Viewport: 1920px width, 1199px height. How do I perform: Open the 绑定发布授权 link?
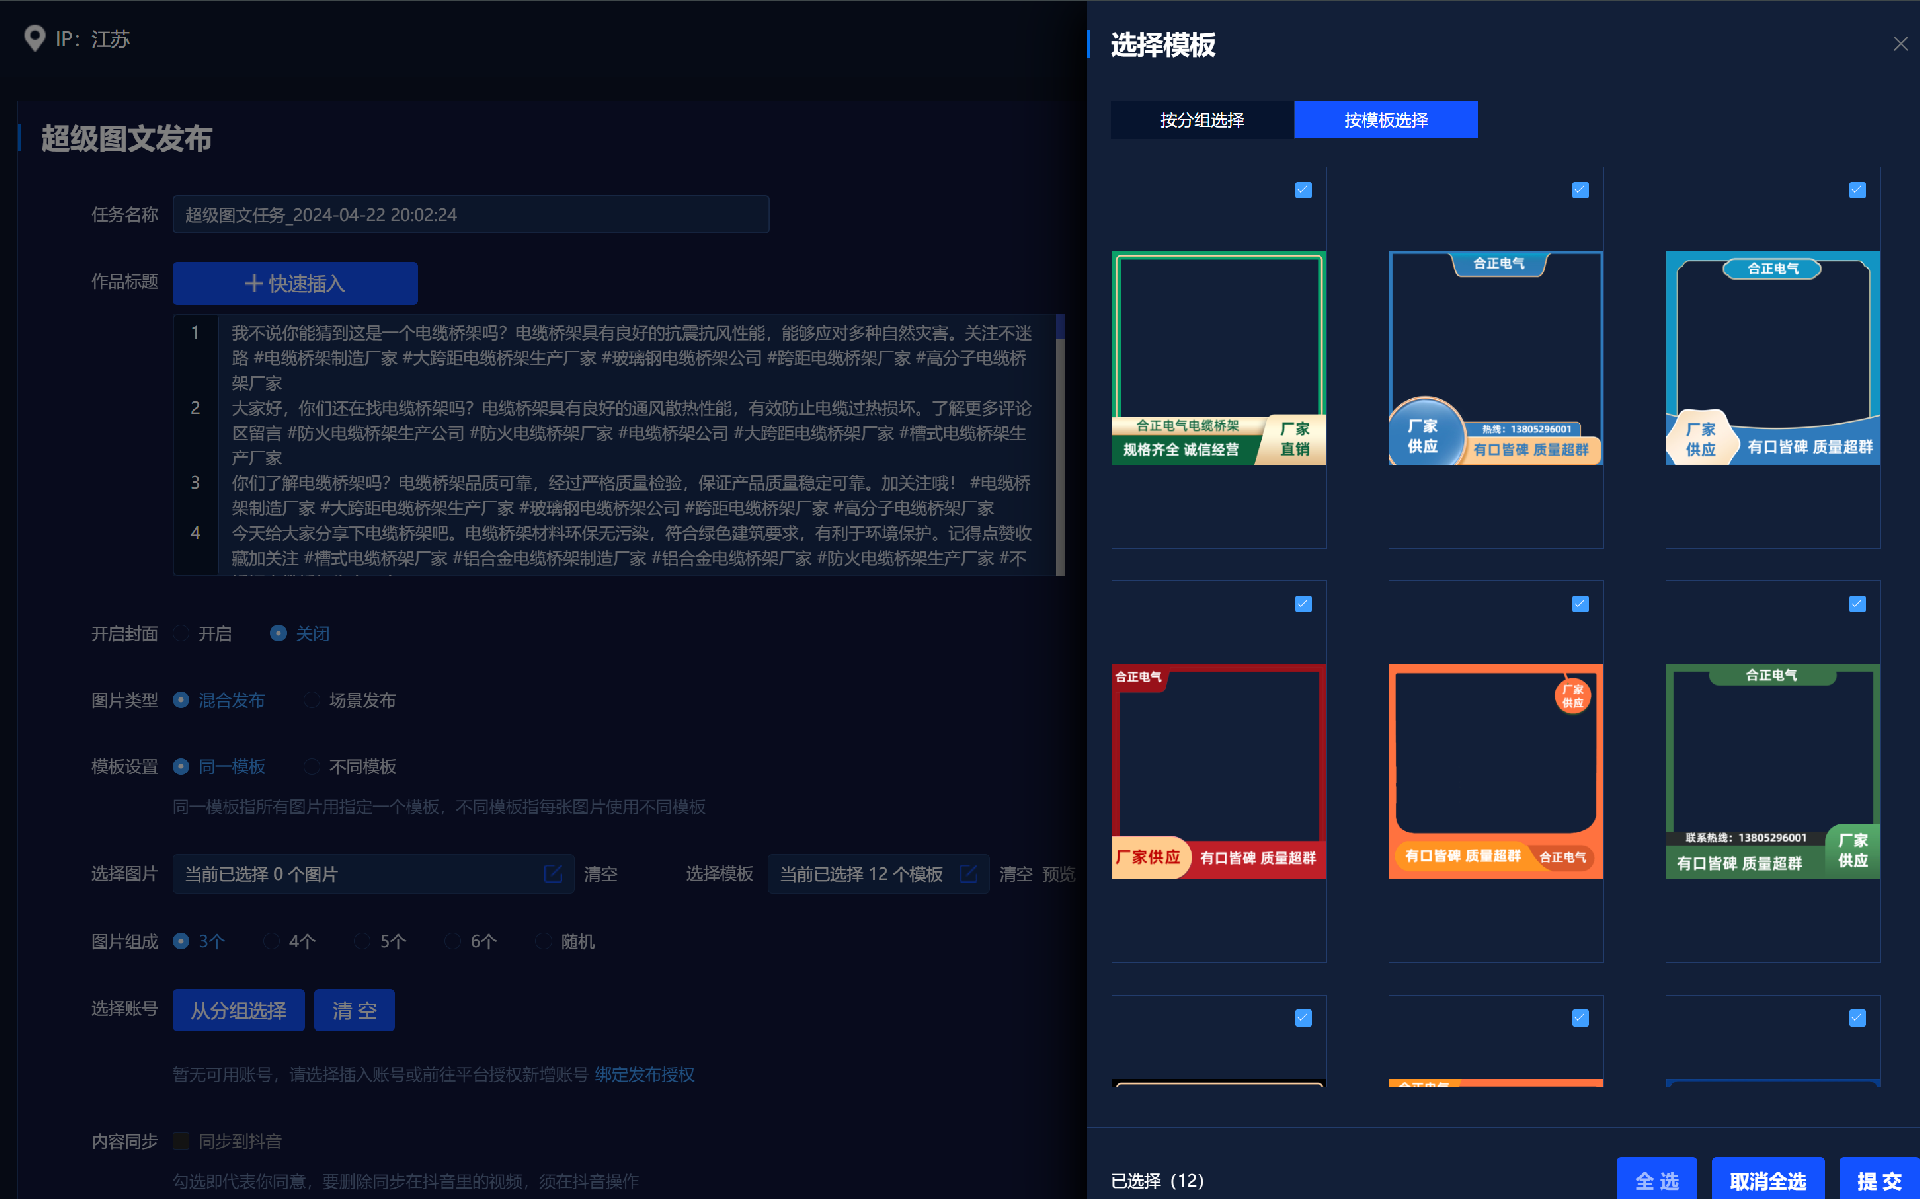pos(645,1074)
